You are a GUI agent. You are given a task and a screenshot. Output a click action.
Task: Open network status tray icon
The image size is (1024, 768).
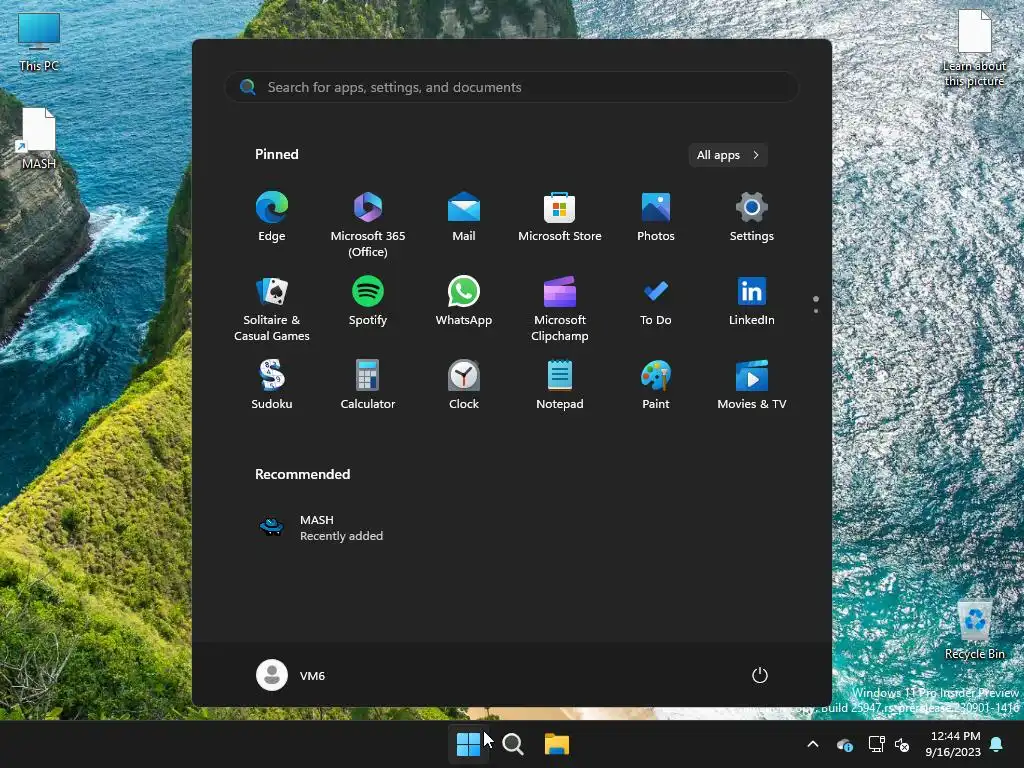pos(876,744)
